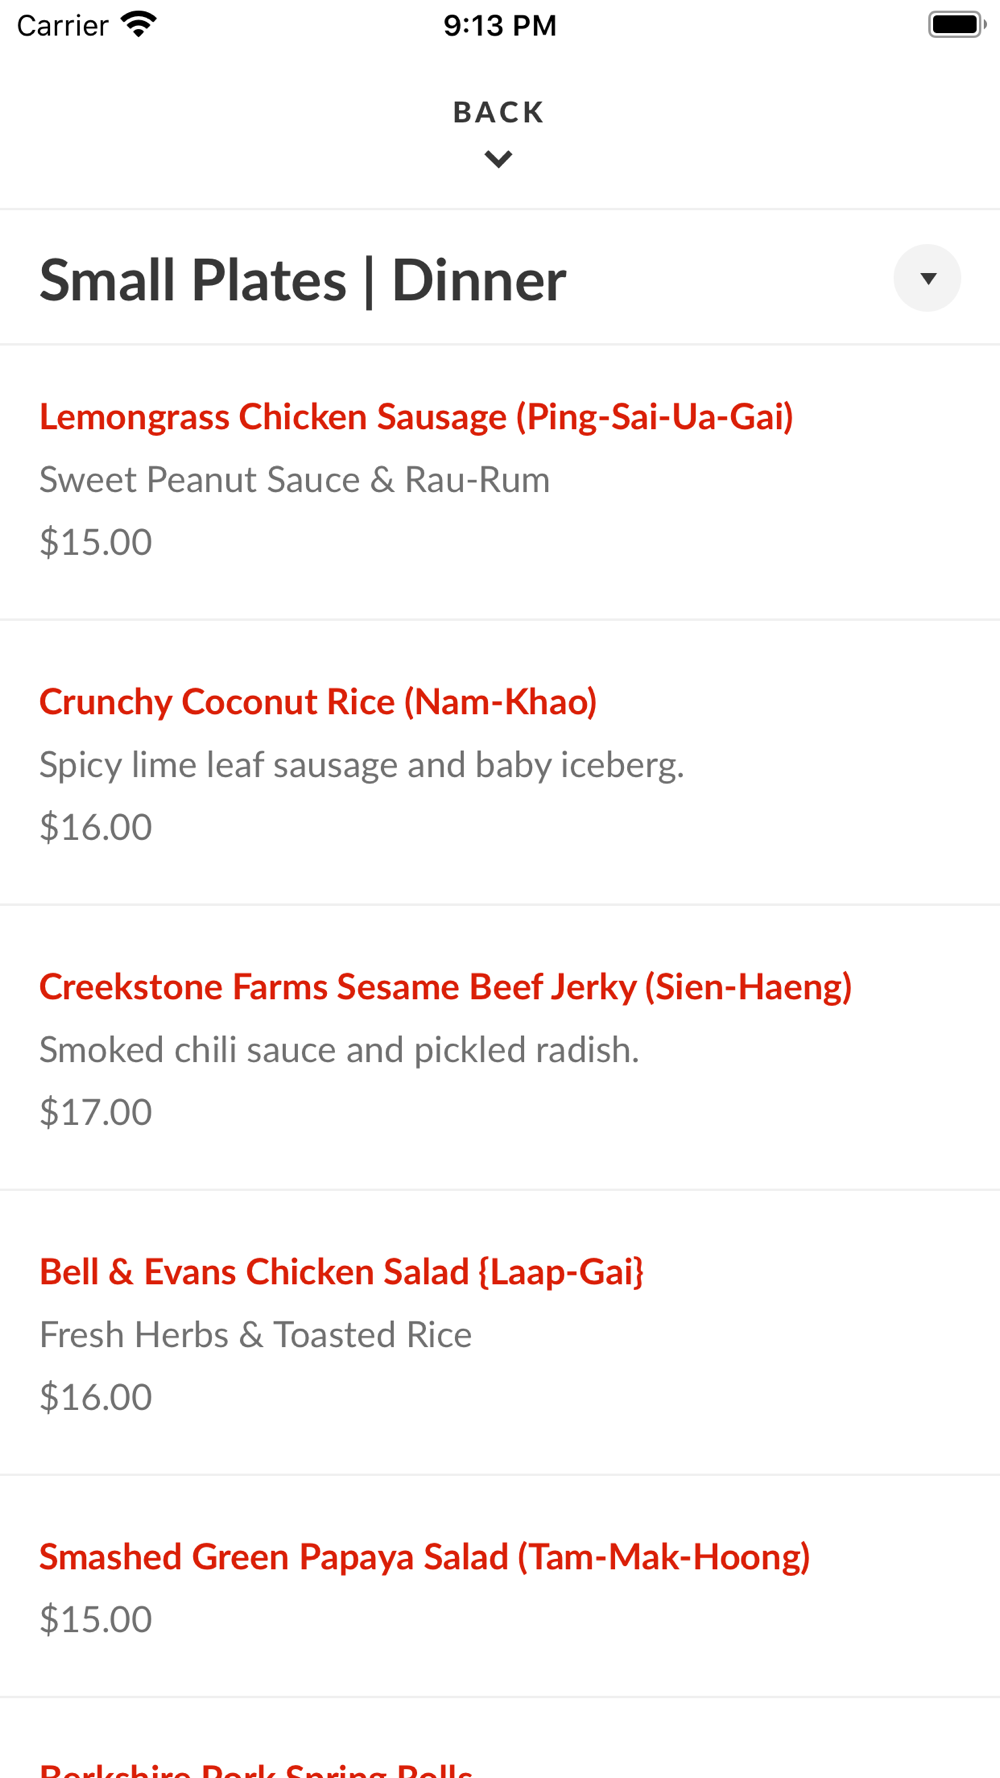Tap the BACK button label
Image resolution: width=1000 pixels, height=1778 pixels.
coord(498,112)
